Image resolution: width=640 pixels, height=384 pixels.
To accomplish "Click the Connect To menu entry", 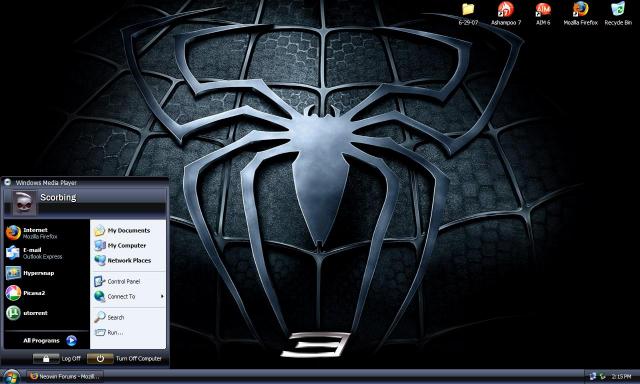I will tap(129, 297).
